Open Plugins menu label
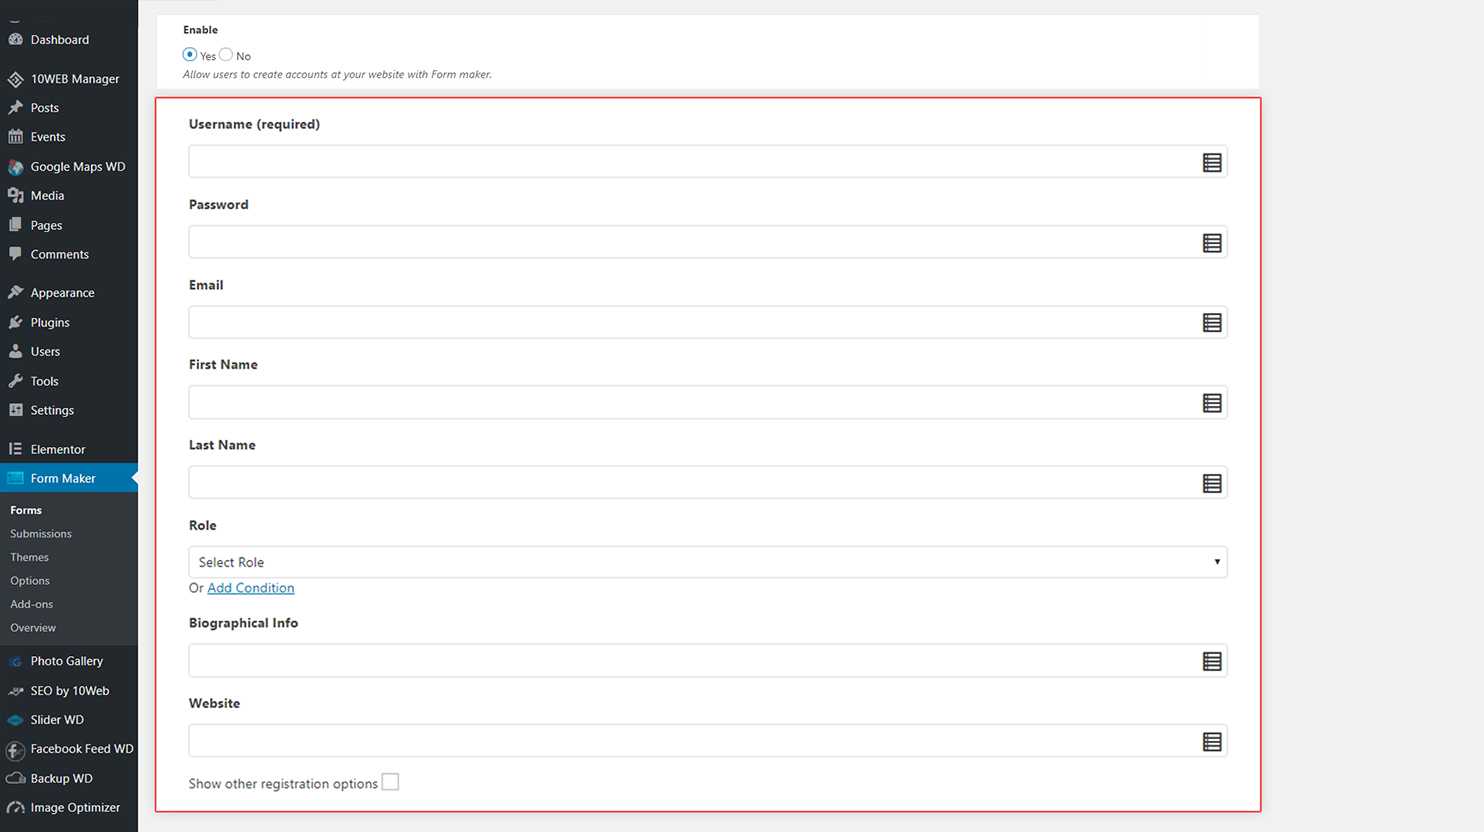The width and height of the screenshot is (1484, 832). tap(50, 323)
